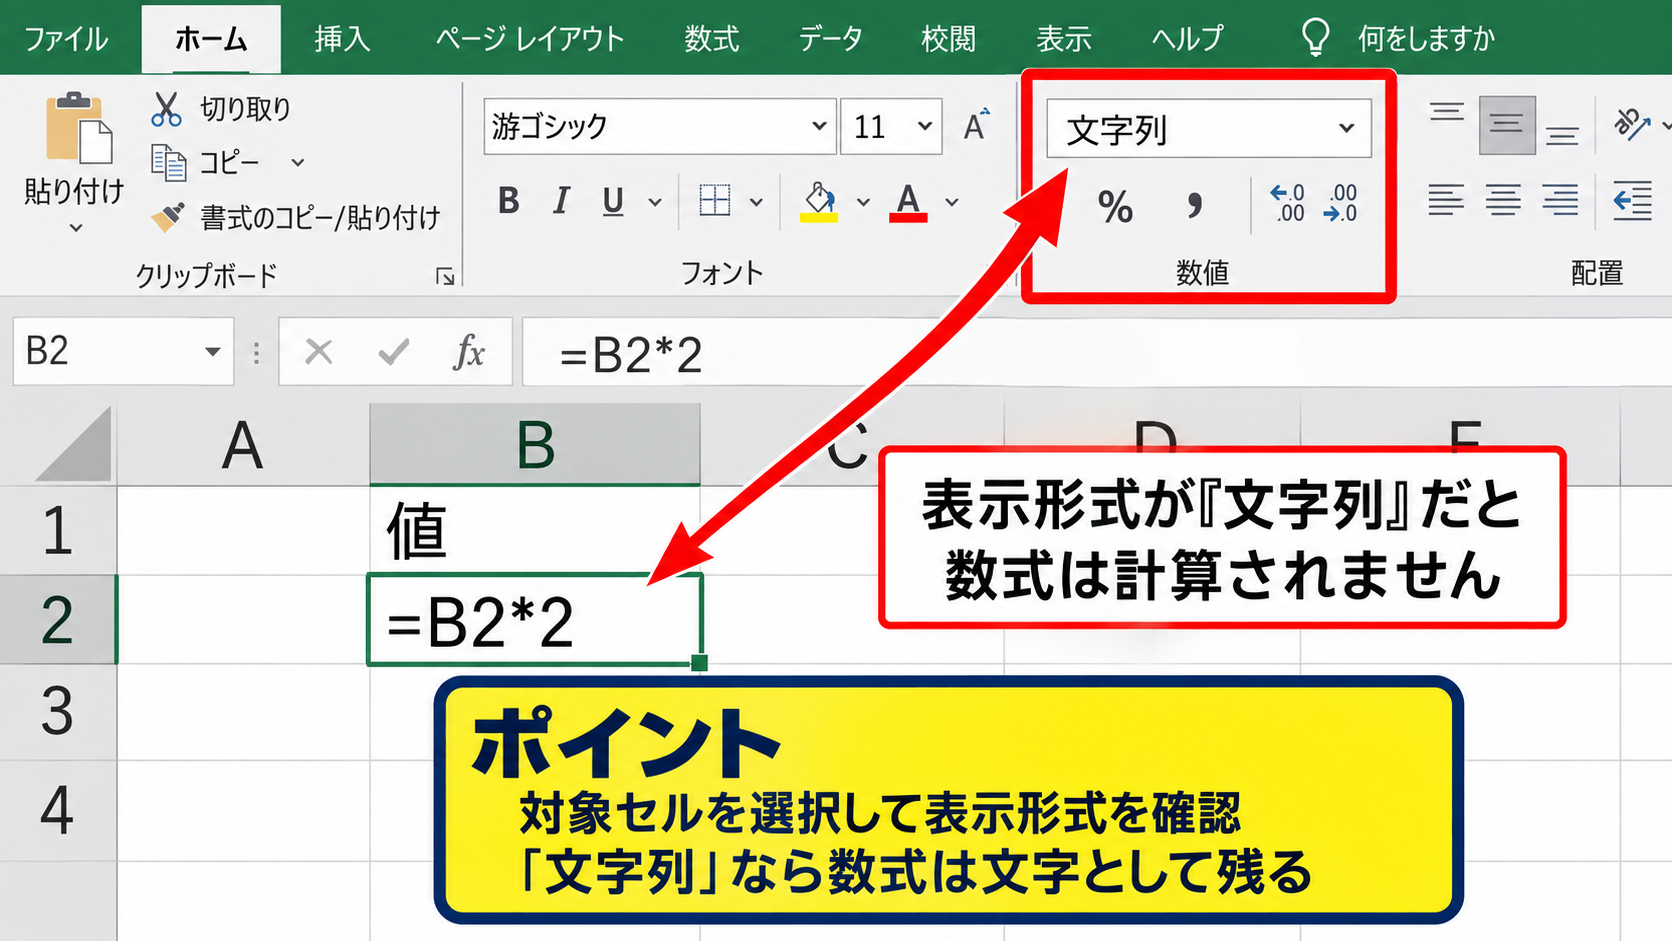Open the font size 11 dropdown
The image size is (1672, 941).
point(925,126)
